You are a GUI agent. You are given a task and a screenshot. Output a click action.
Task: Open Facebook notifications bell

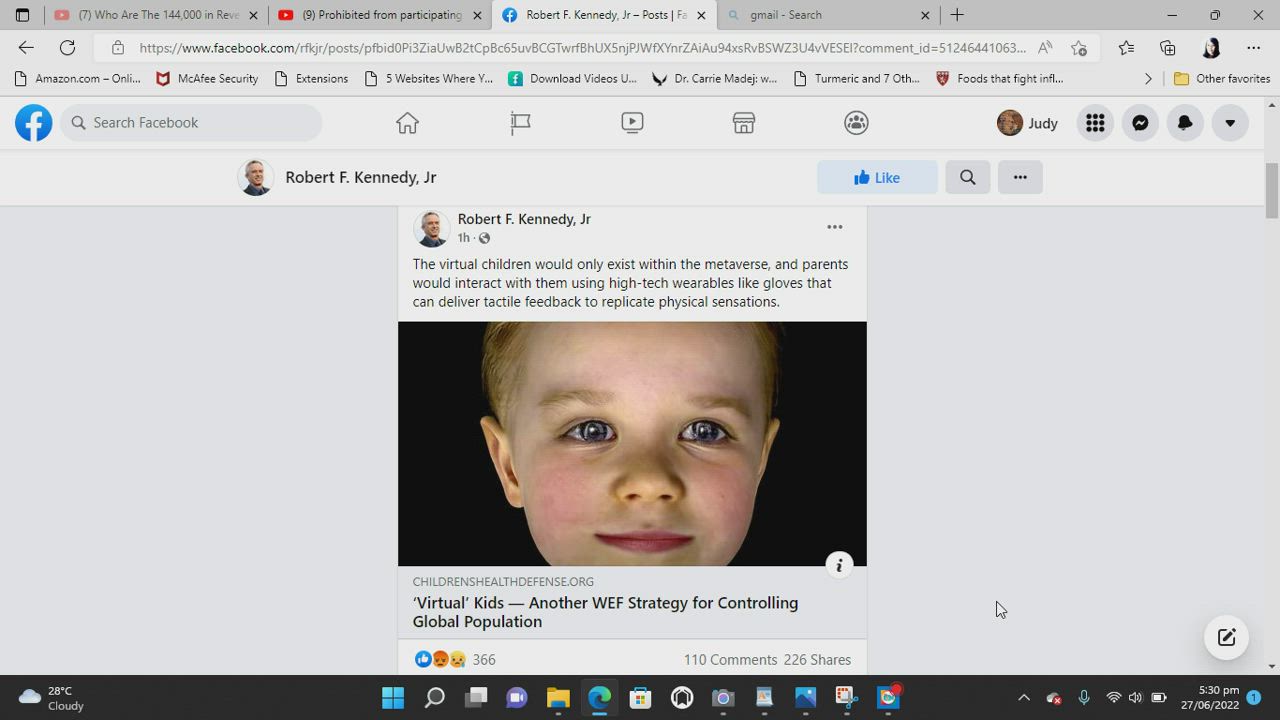pos(1185,123)
